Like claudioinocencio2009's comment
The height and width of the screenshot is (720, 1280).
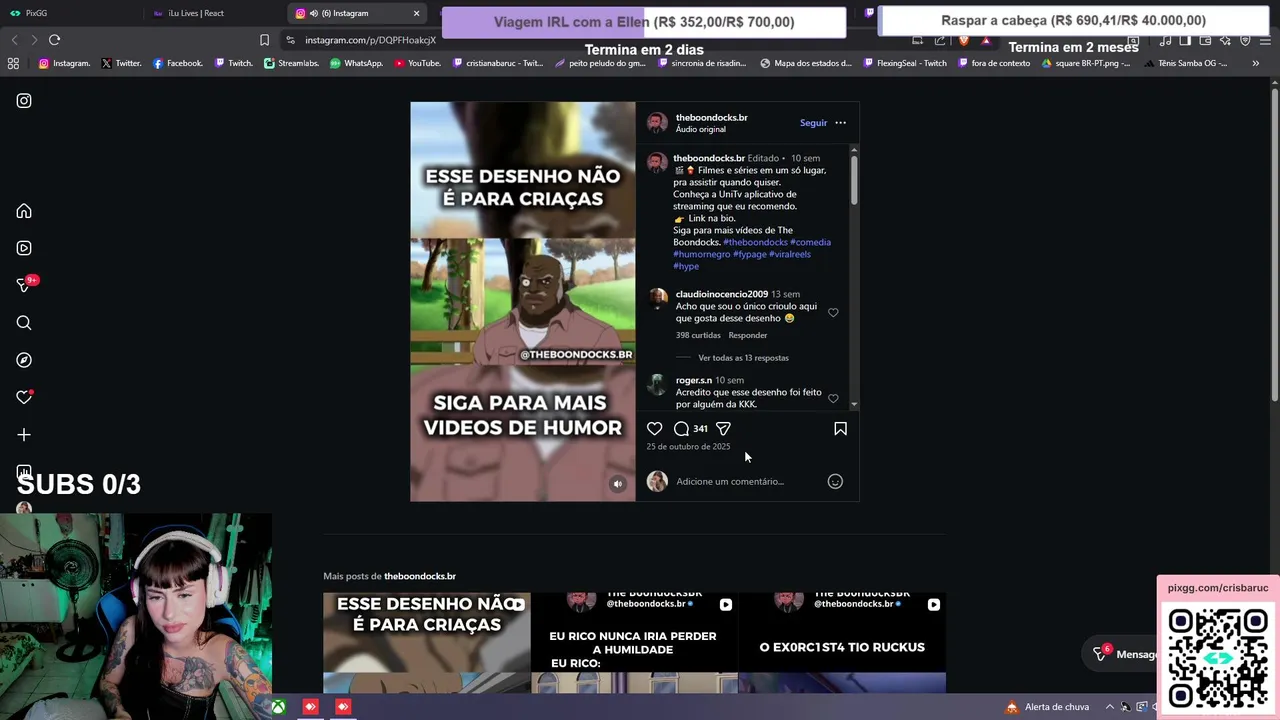click(x=833, y=313)
